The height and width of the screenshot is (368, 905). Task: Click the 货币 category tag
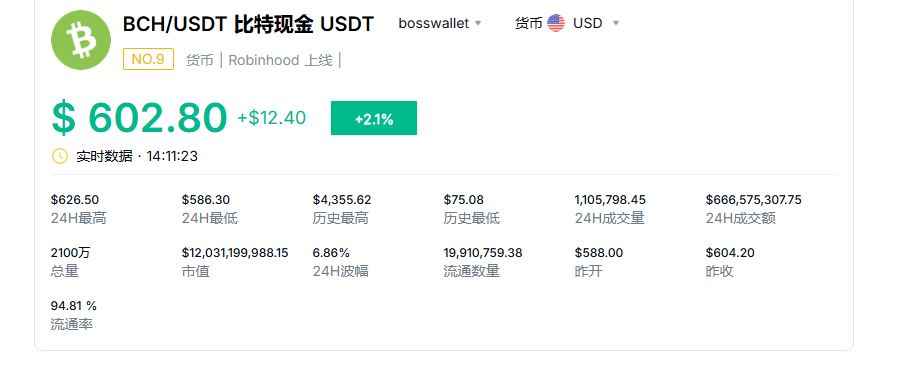(x=200, y=60)
